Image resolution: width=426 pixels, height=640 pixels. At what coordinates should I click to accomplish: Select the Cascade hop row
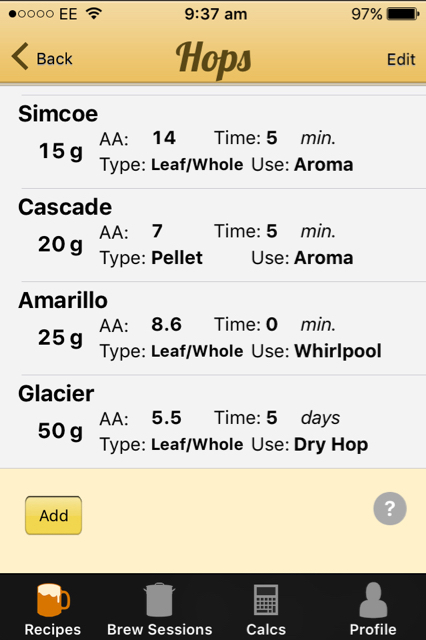click(x=213, y=235)
